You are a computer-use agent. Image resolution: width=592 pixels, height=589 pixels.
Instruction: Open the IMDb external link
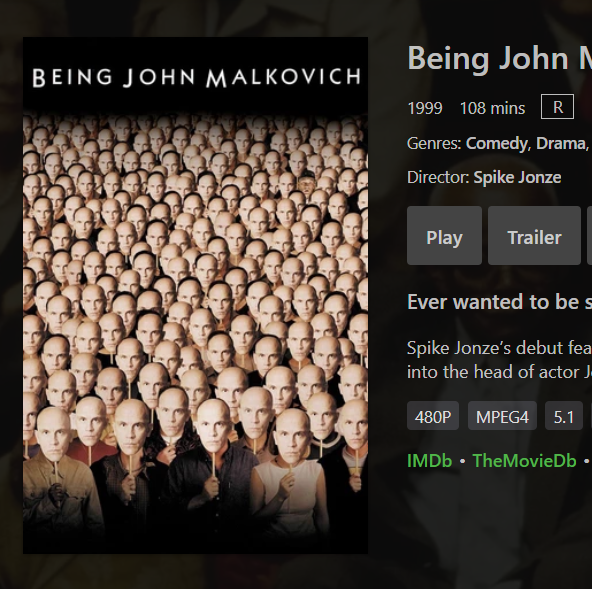click(429, 461)
